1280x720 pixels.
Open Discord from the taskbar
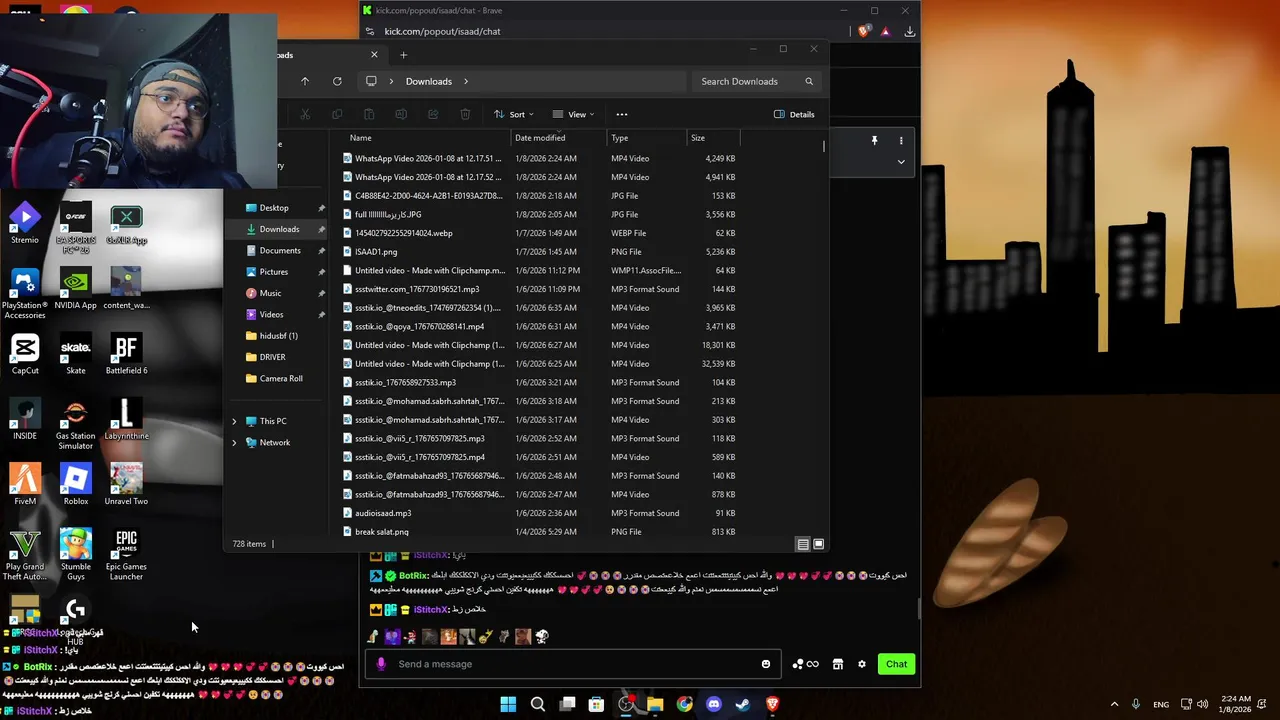pos(713,704)
